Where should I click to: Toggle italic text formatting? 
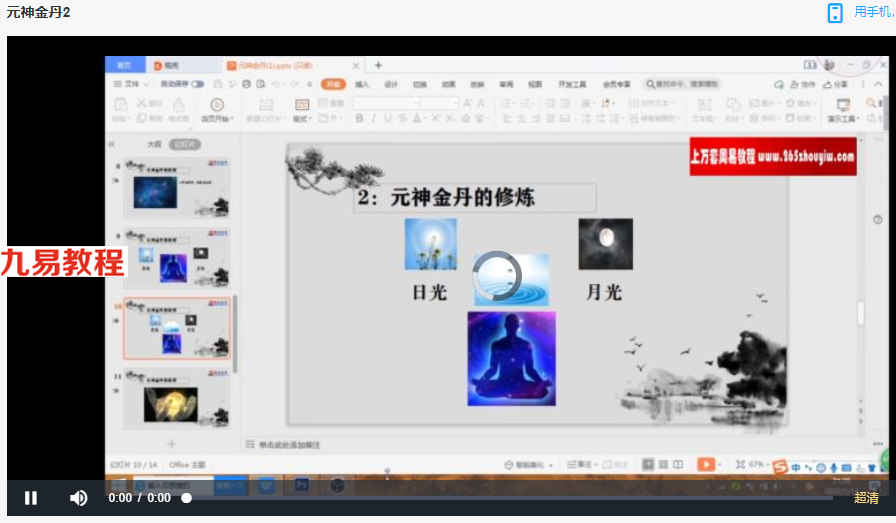[373, 118]
